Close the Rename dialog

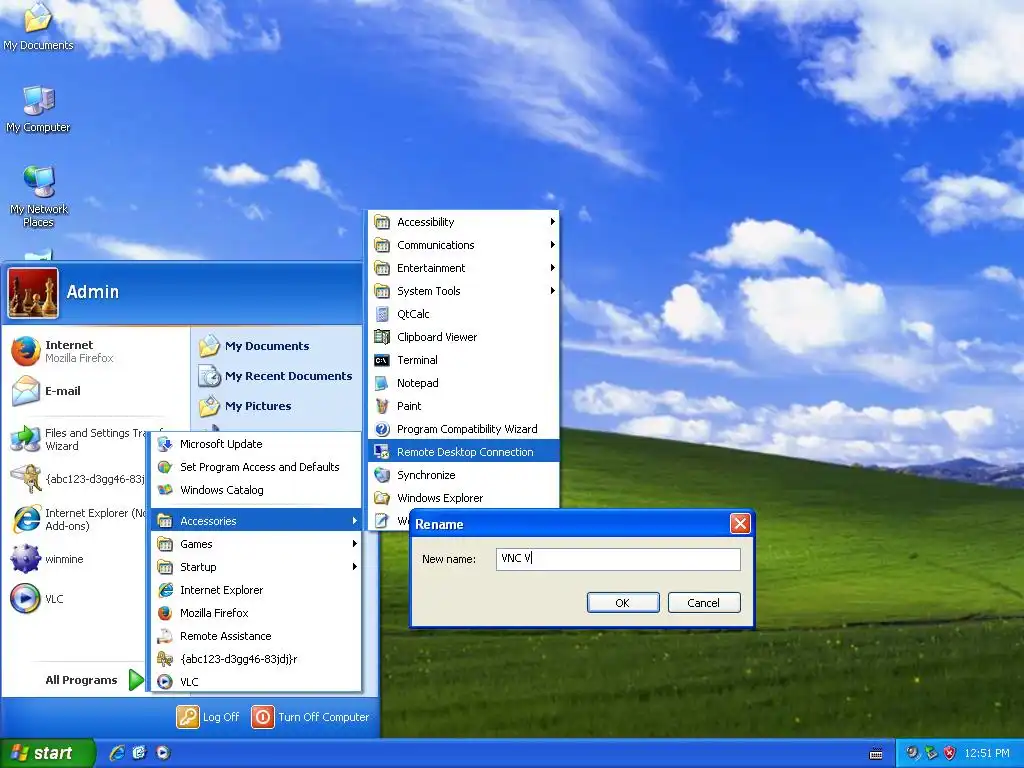point(740,524)
